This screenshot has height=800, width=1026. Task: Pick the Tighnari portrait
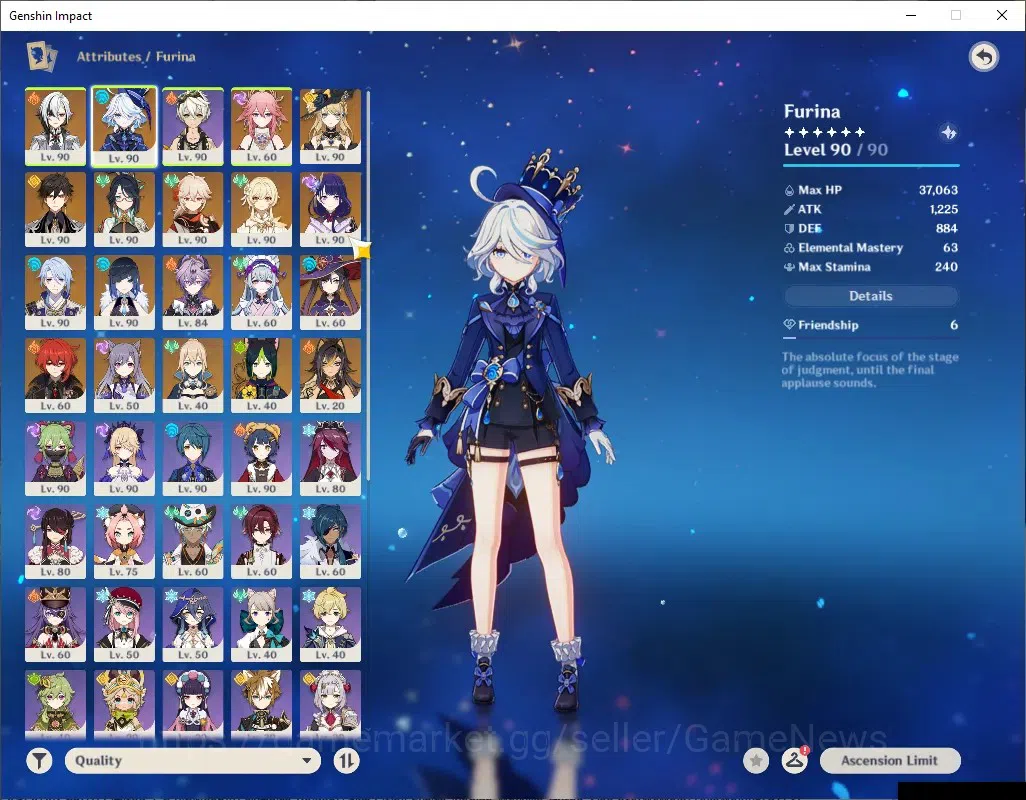261,375
